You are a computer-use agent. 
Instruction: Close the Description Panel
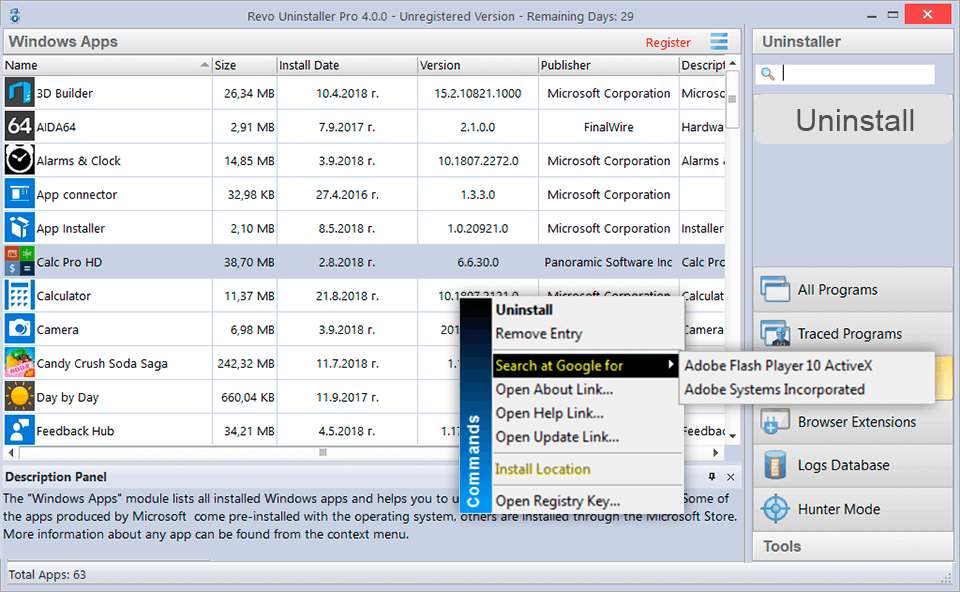point(730,476)
